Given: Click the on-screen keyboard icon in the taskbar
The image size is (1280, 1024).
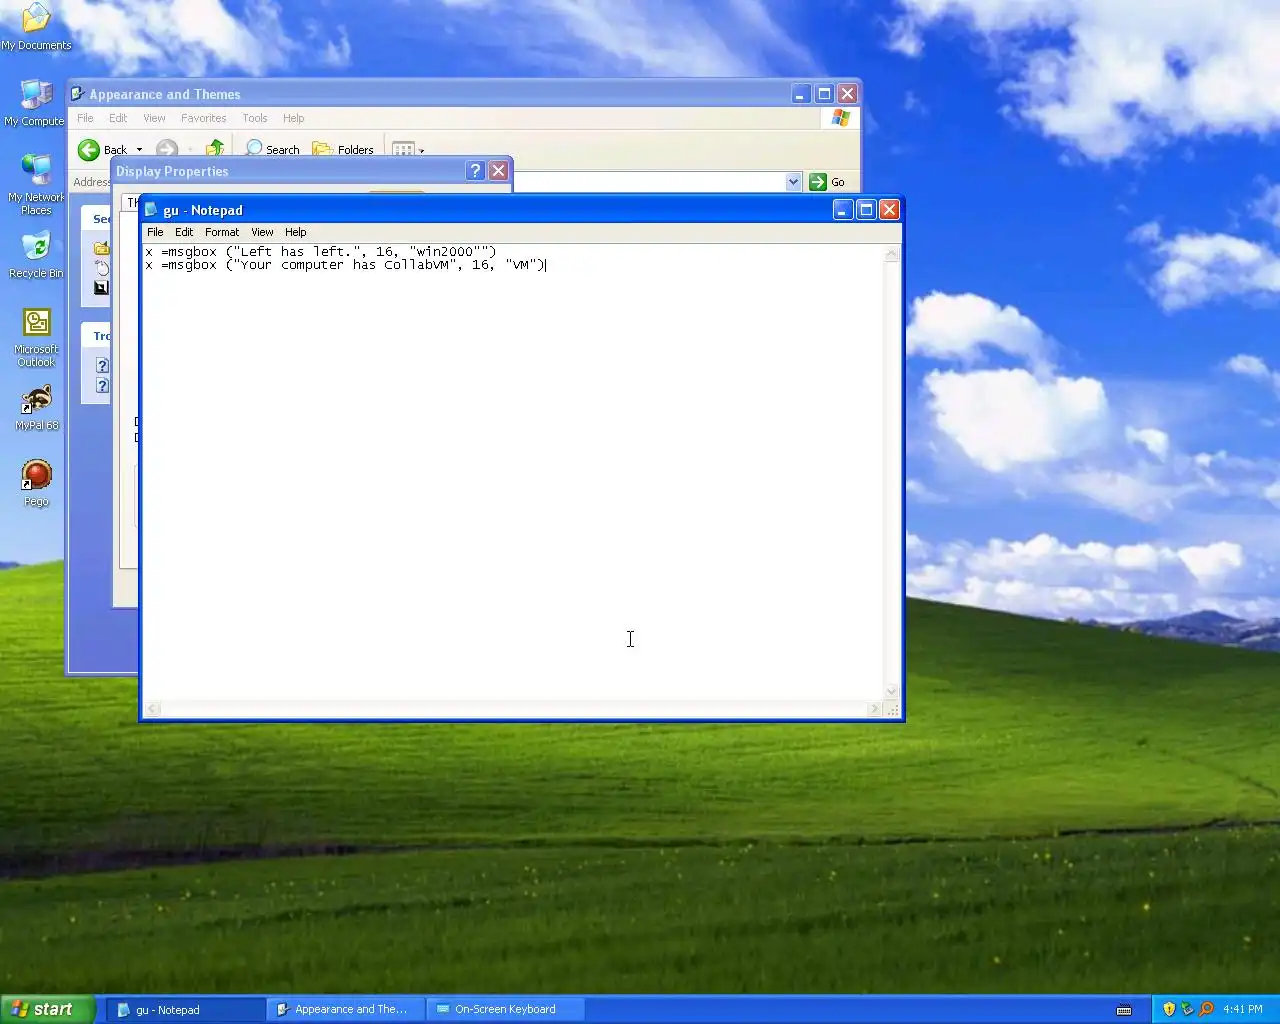Looking at the screenshot, I should [1124, 1009].
